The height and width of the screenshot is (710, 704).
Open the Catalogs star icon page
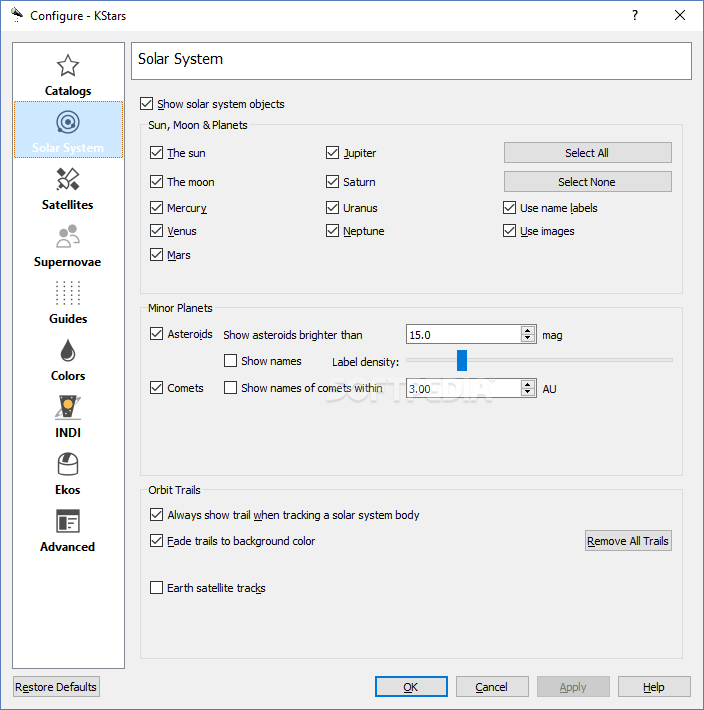click(68, 66)
